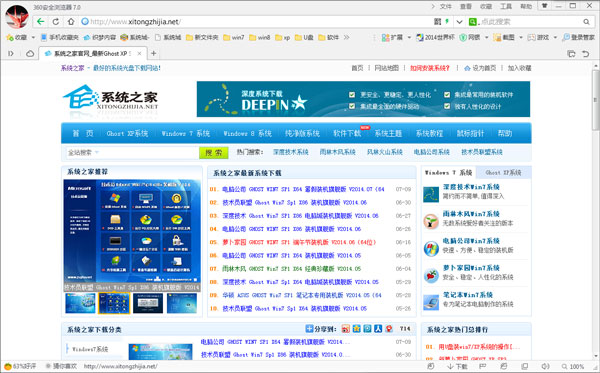Expand the 扩展 dropdown arrow
The height and width of the screenshot is (373, 600).
[x=409, y=37]
